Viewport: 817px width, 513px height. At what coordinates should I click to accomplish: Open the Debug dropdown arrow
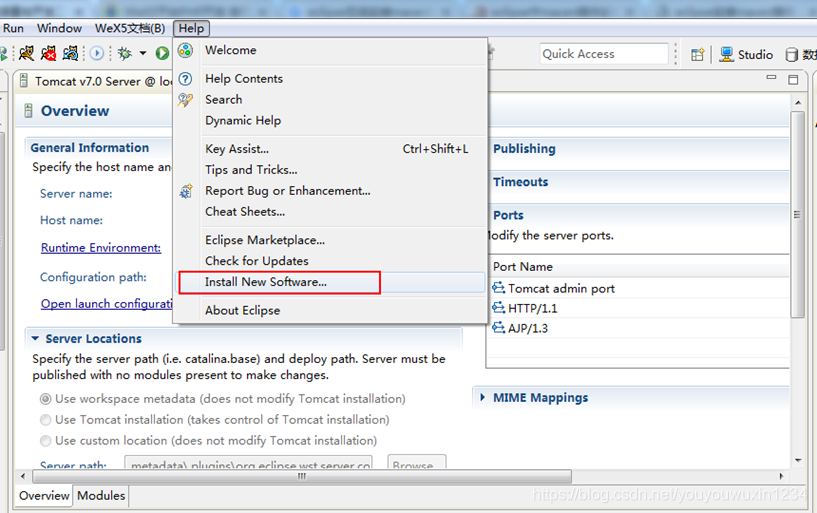click(x=143, y=53)
